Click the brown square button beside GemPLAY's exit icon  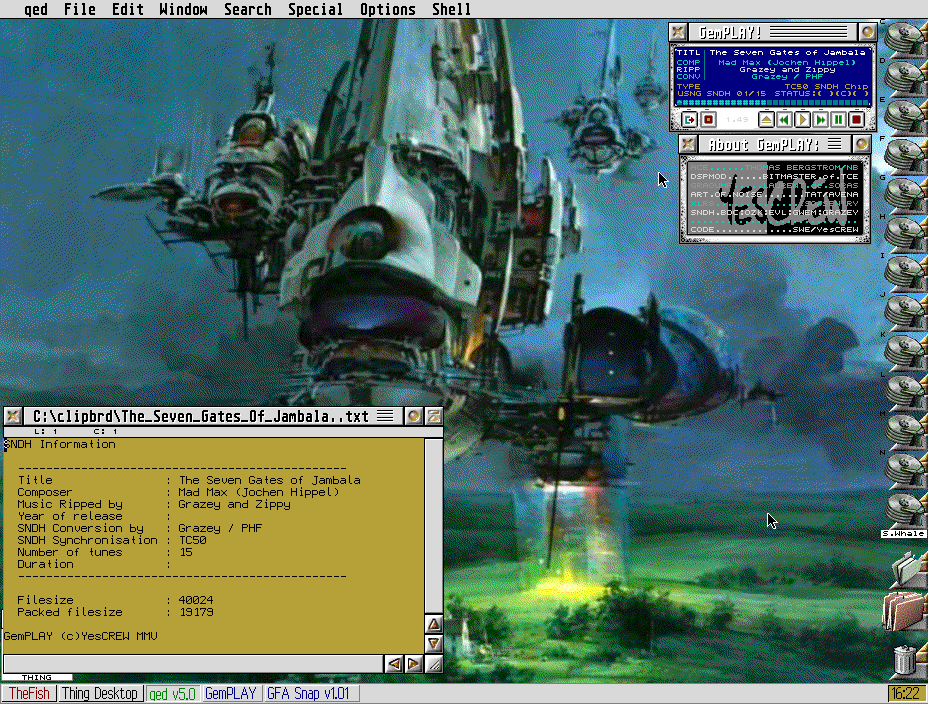[x=708, y=120]
